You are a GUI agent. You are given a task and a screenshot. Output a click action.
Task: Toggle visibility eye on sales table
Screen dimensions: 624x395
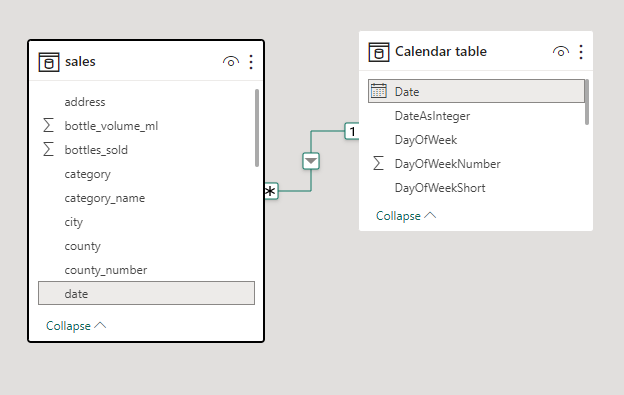[x=231, y=62]
